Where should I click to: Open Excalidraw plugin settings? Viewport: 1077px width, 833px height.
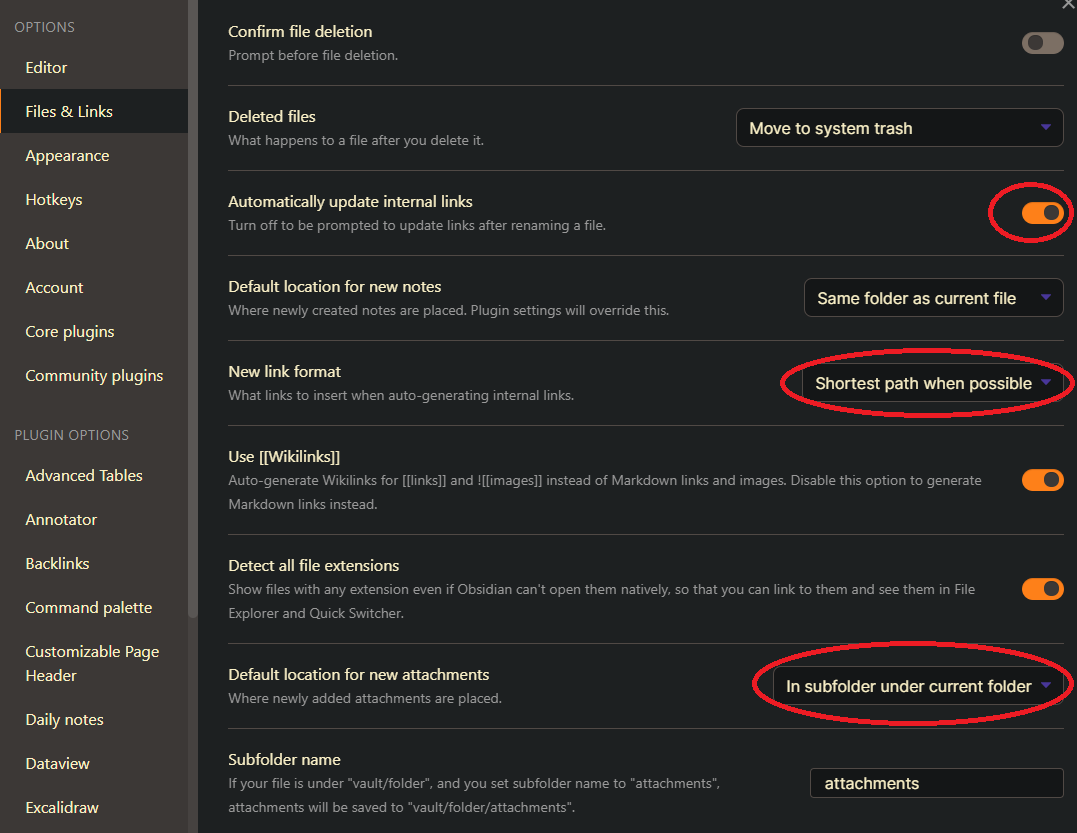tap(62, 807)
